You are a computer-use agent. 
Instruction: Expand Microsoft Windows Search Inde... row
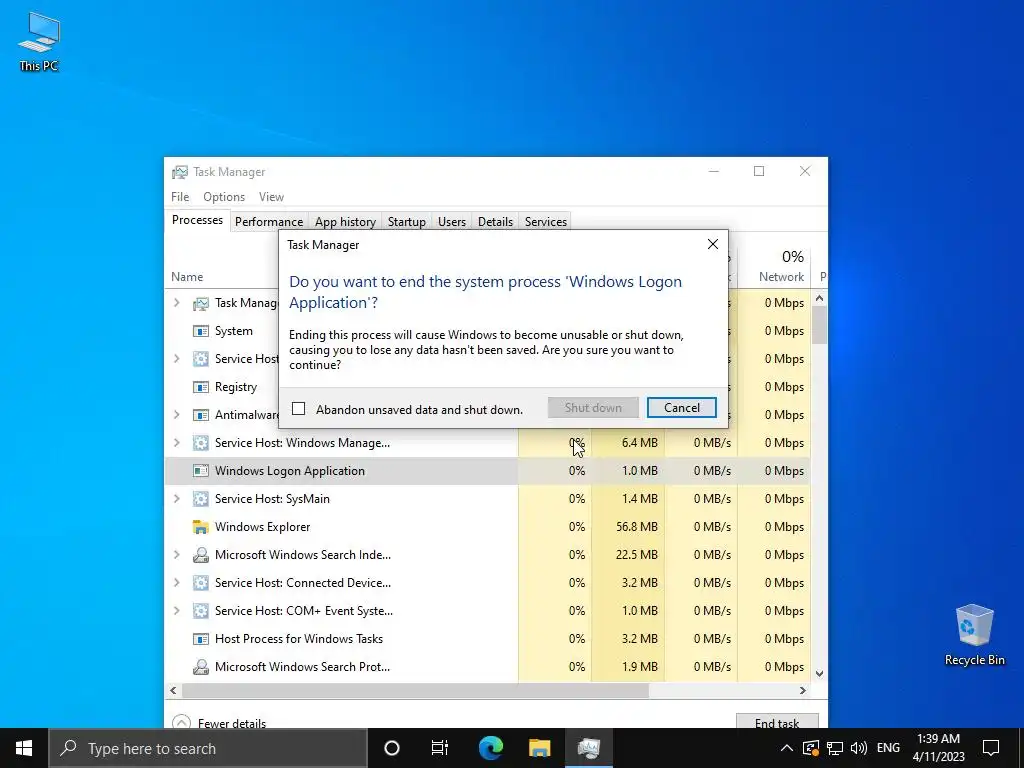tap(176, 555)
